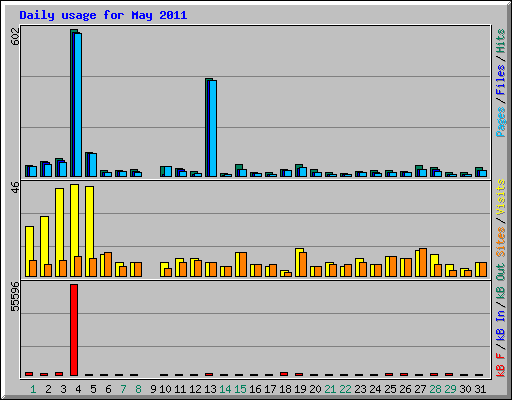Click the Hits legend label

point(500,41)
